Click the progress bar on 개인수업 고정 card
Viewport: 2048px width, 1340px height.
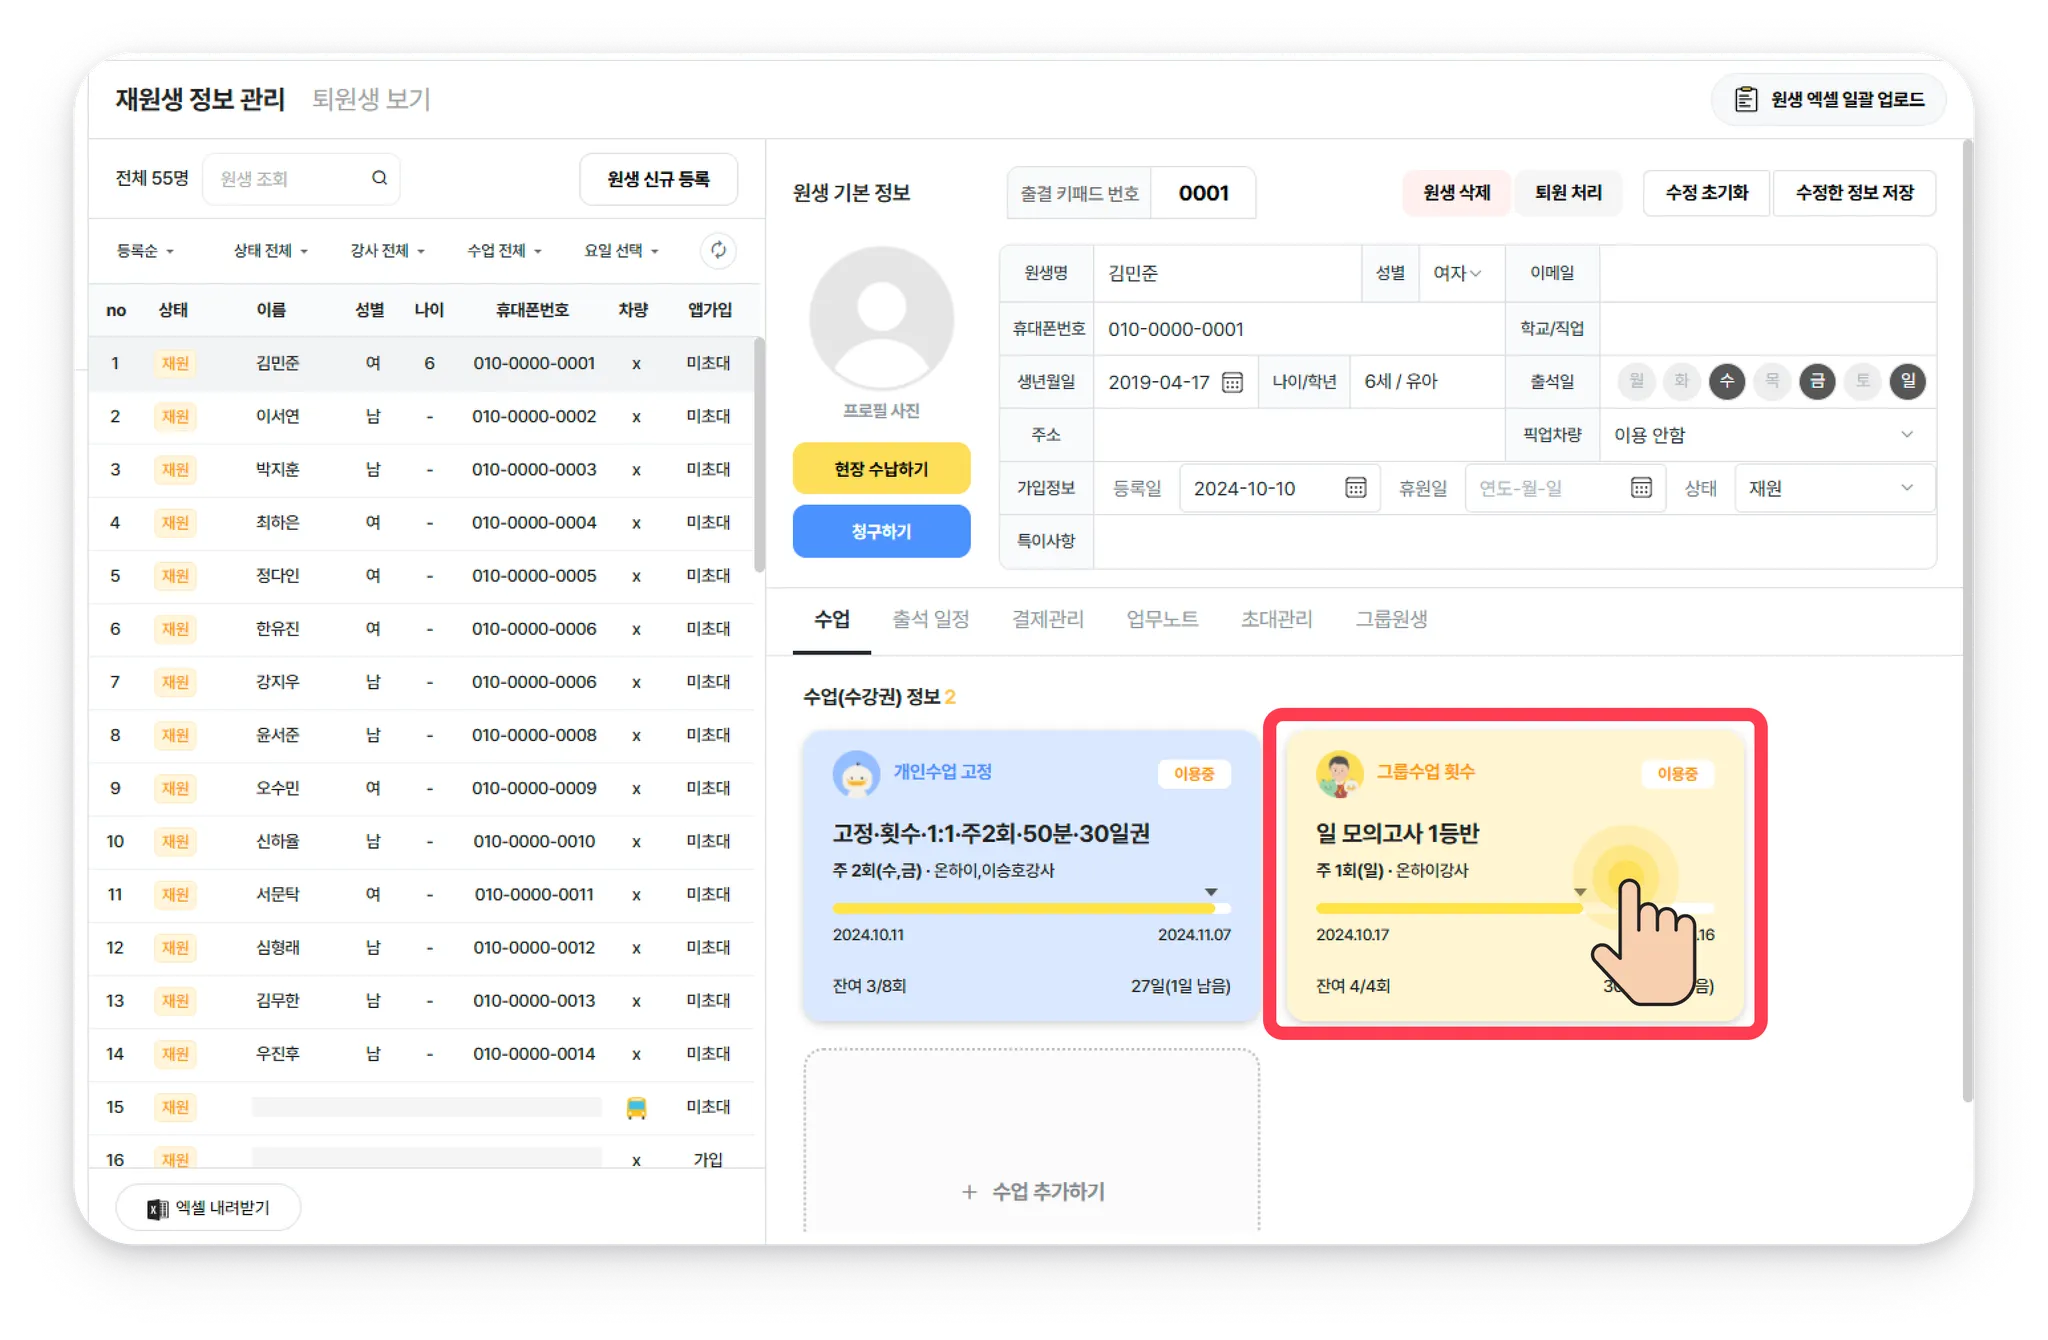[1030, 909]
